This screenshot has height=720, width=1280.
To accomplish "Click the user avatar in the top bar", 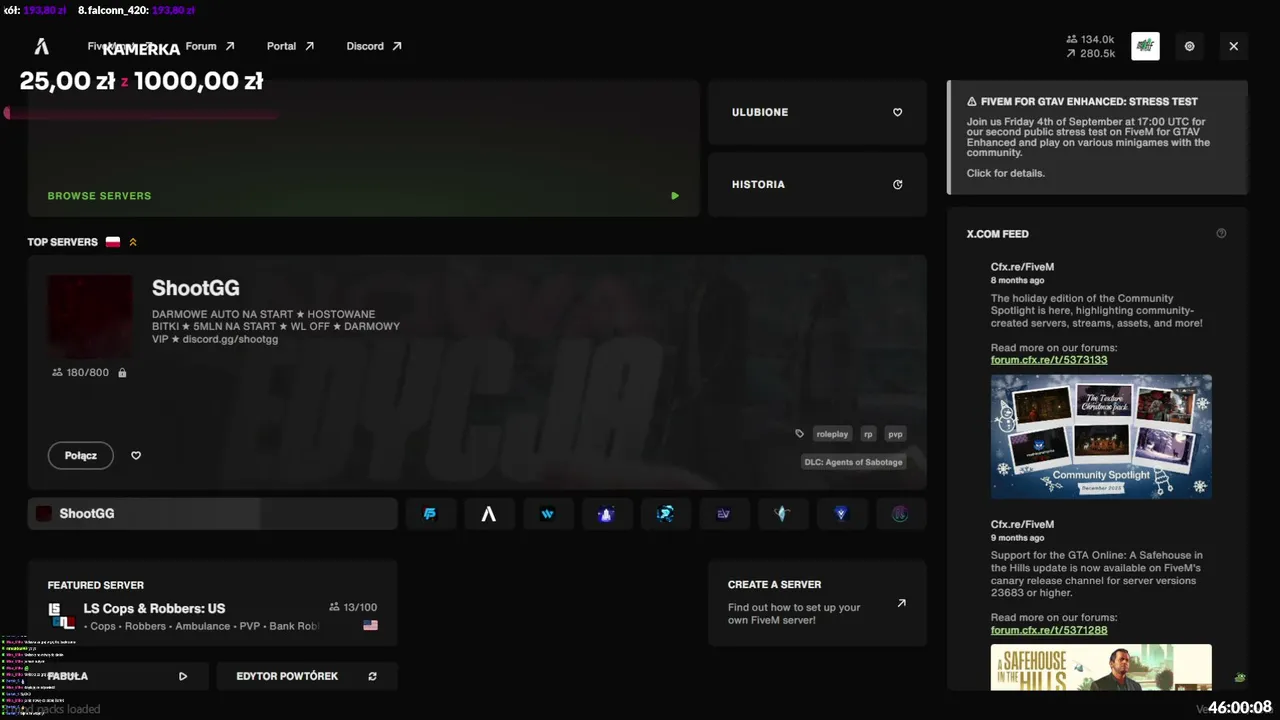I will tap(1145, 46).
